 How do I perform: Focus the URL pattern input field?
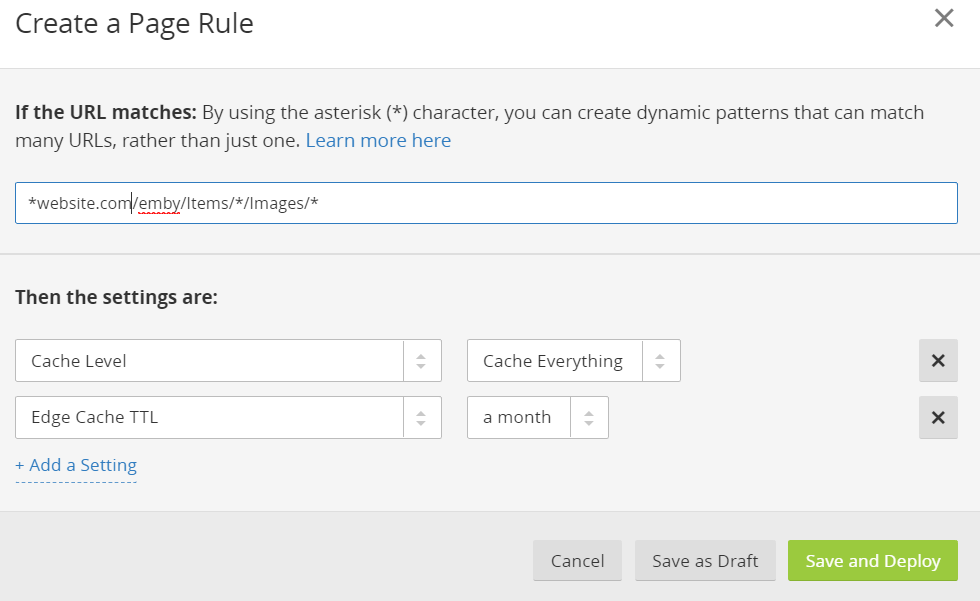[x=600, y=204]
